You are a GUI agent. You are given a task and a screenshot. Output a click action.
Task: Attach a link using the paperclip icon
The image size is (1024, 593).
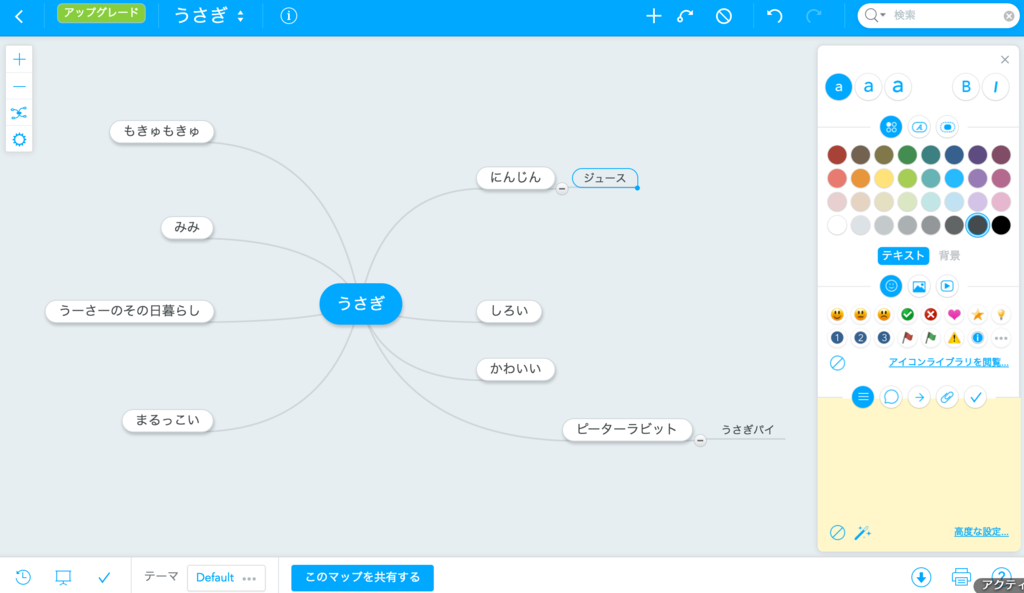pyautogui.click(x=947, y=397)
